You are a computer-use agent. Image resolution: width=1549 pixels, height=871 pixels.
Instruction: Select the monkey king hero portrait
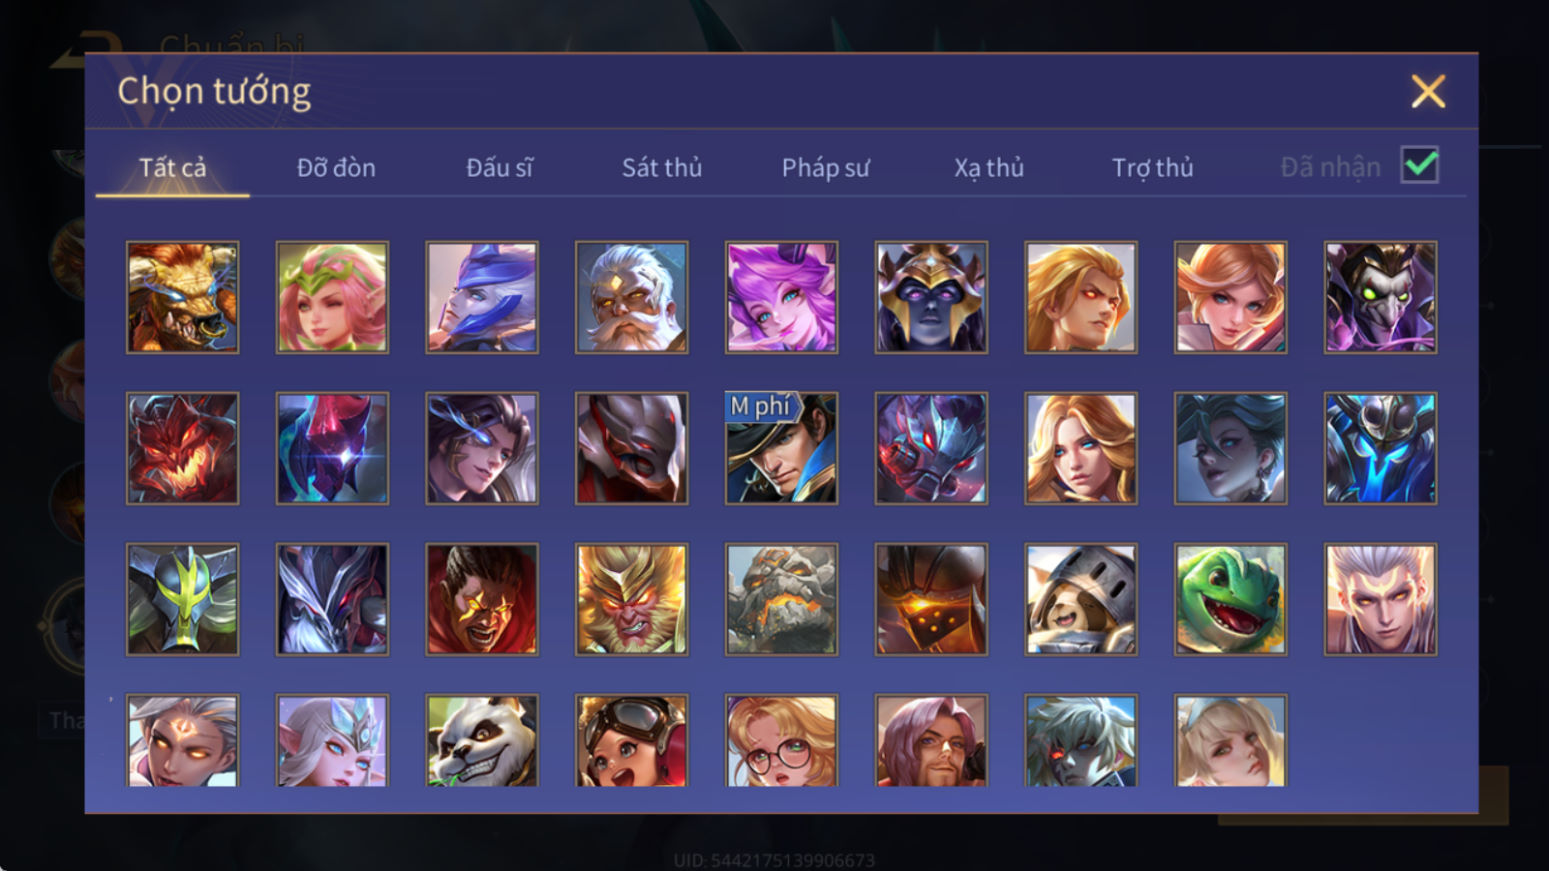[631, 599]
